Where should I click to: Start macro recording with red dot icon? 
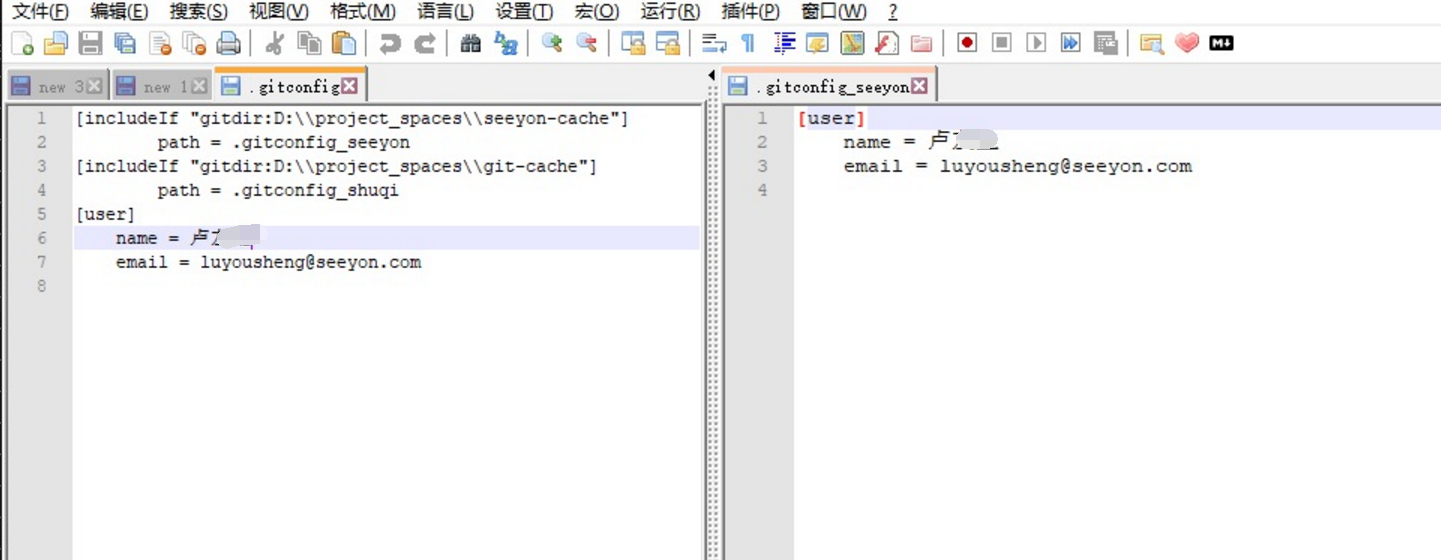(966, 43)
